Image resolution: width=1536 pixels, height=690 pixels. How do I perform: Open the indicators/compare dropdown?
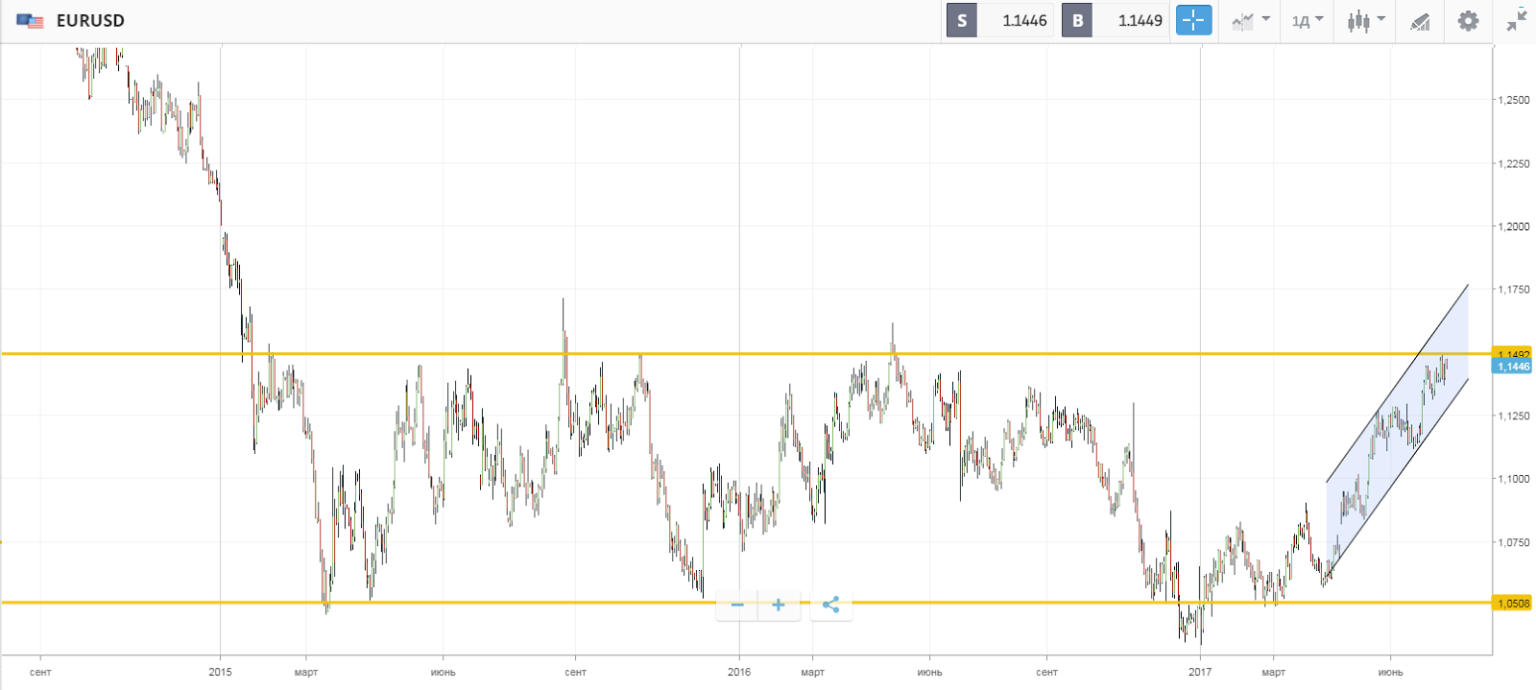[1250, 20]
